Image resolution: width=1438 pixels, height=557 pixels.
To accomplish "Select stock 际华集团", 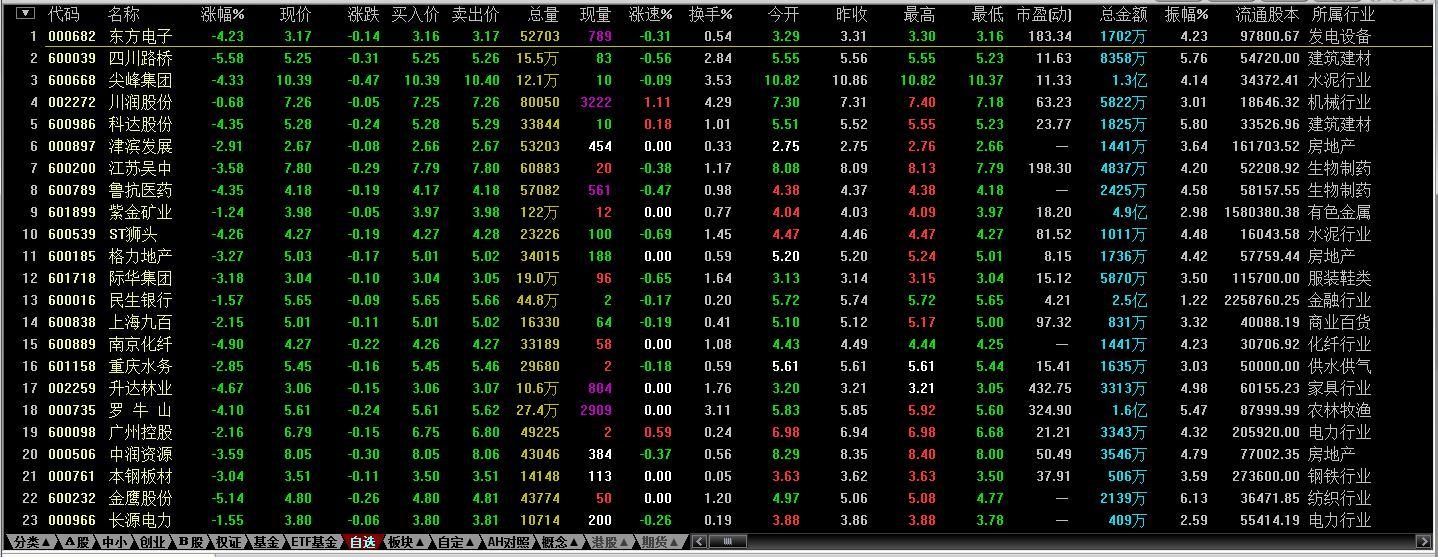I will point(140,278).
